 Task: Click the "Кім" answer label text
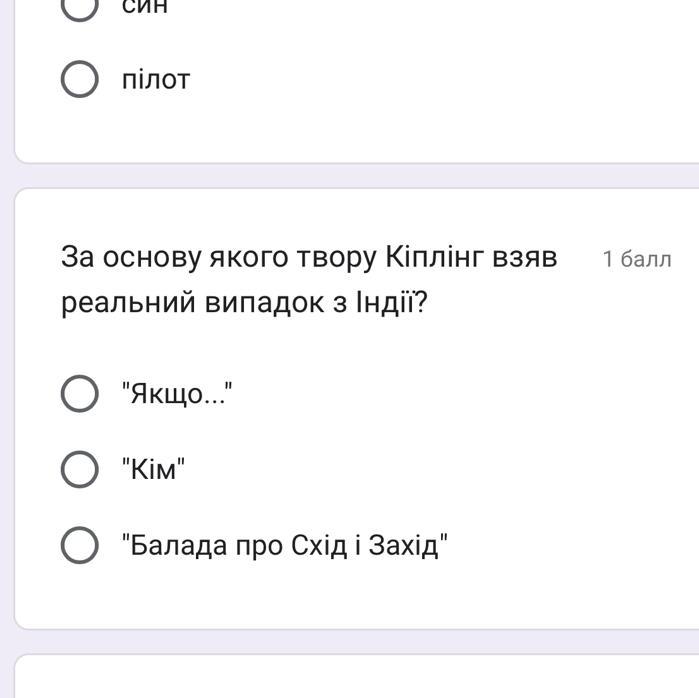pyautogui.click(x=154, y=469)
